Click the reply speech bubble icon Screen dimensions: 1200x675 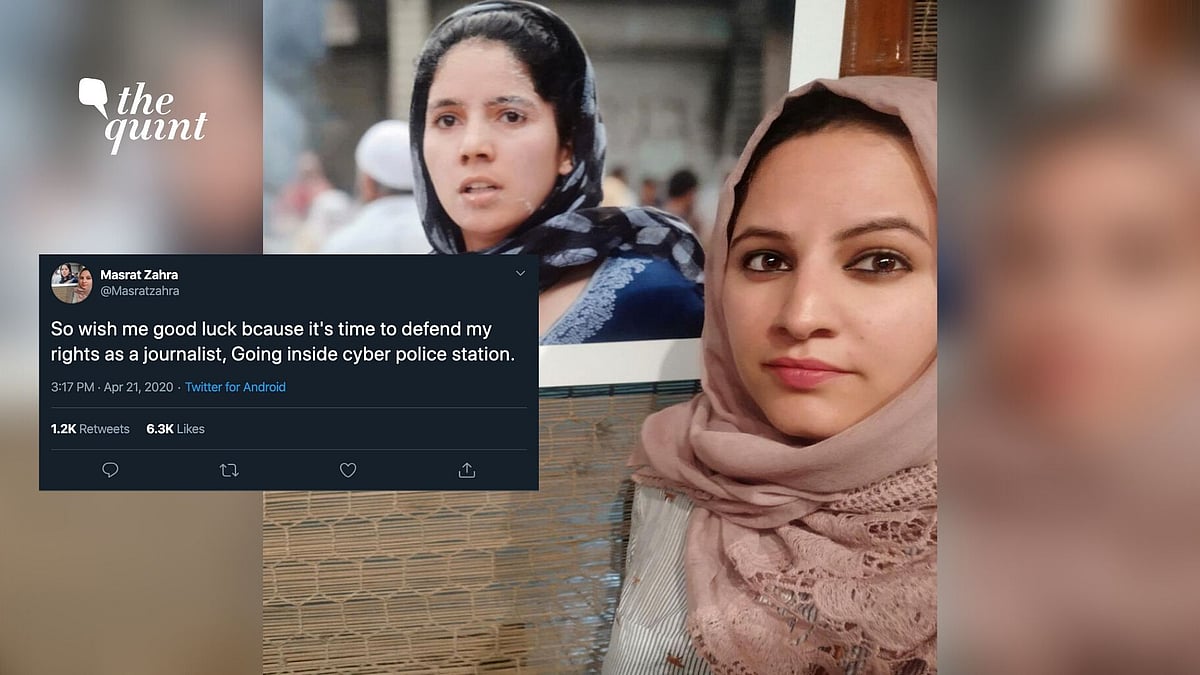110,470
